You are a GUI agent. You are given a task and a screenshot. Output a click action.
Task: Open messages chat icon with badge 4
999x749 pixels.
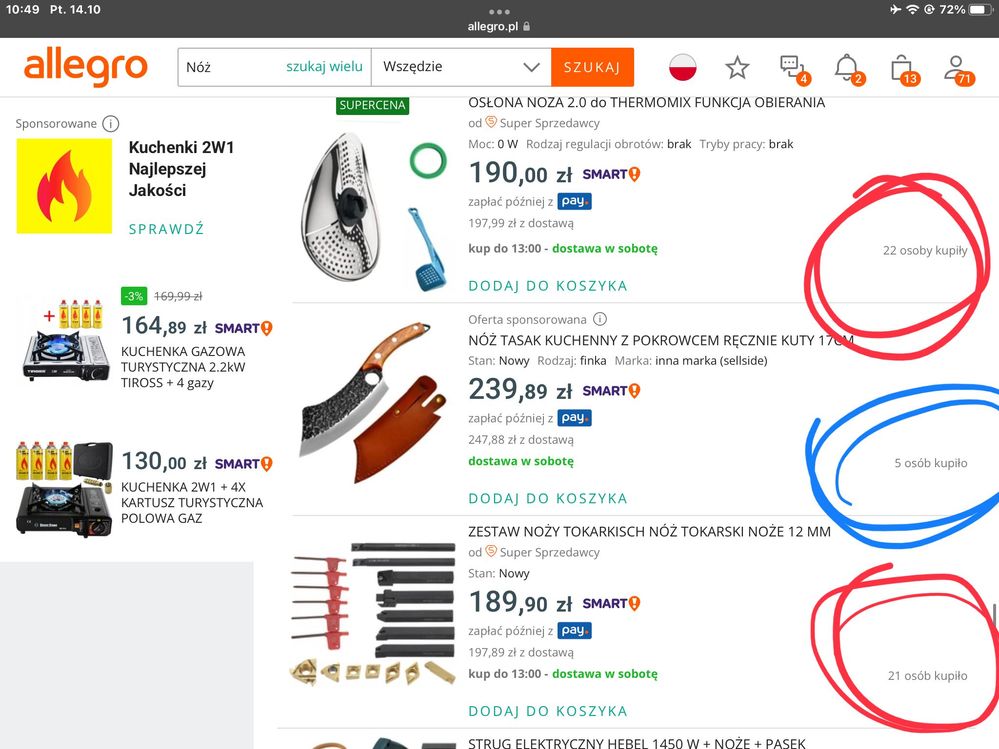794,68
